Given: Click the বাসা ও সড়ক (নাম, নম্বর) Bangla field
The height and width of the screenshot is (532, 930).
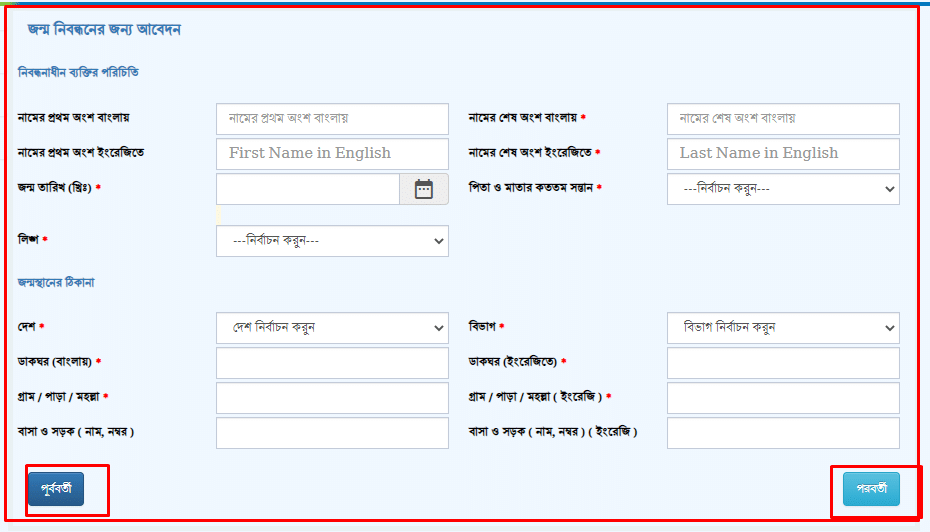Looking at the screenshot, I should point(332,433).
